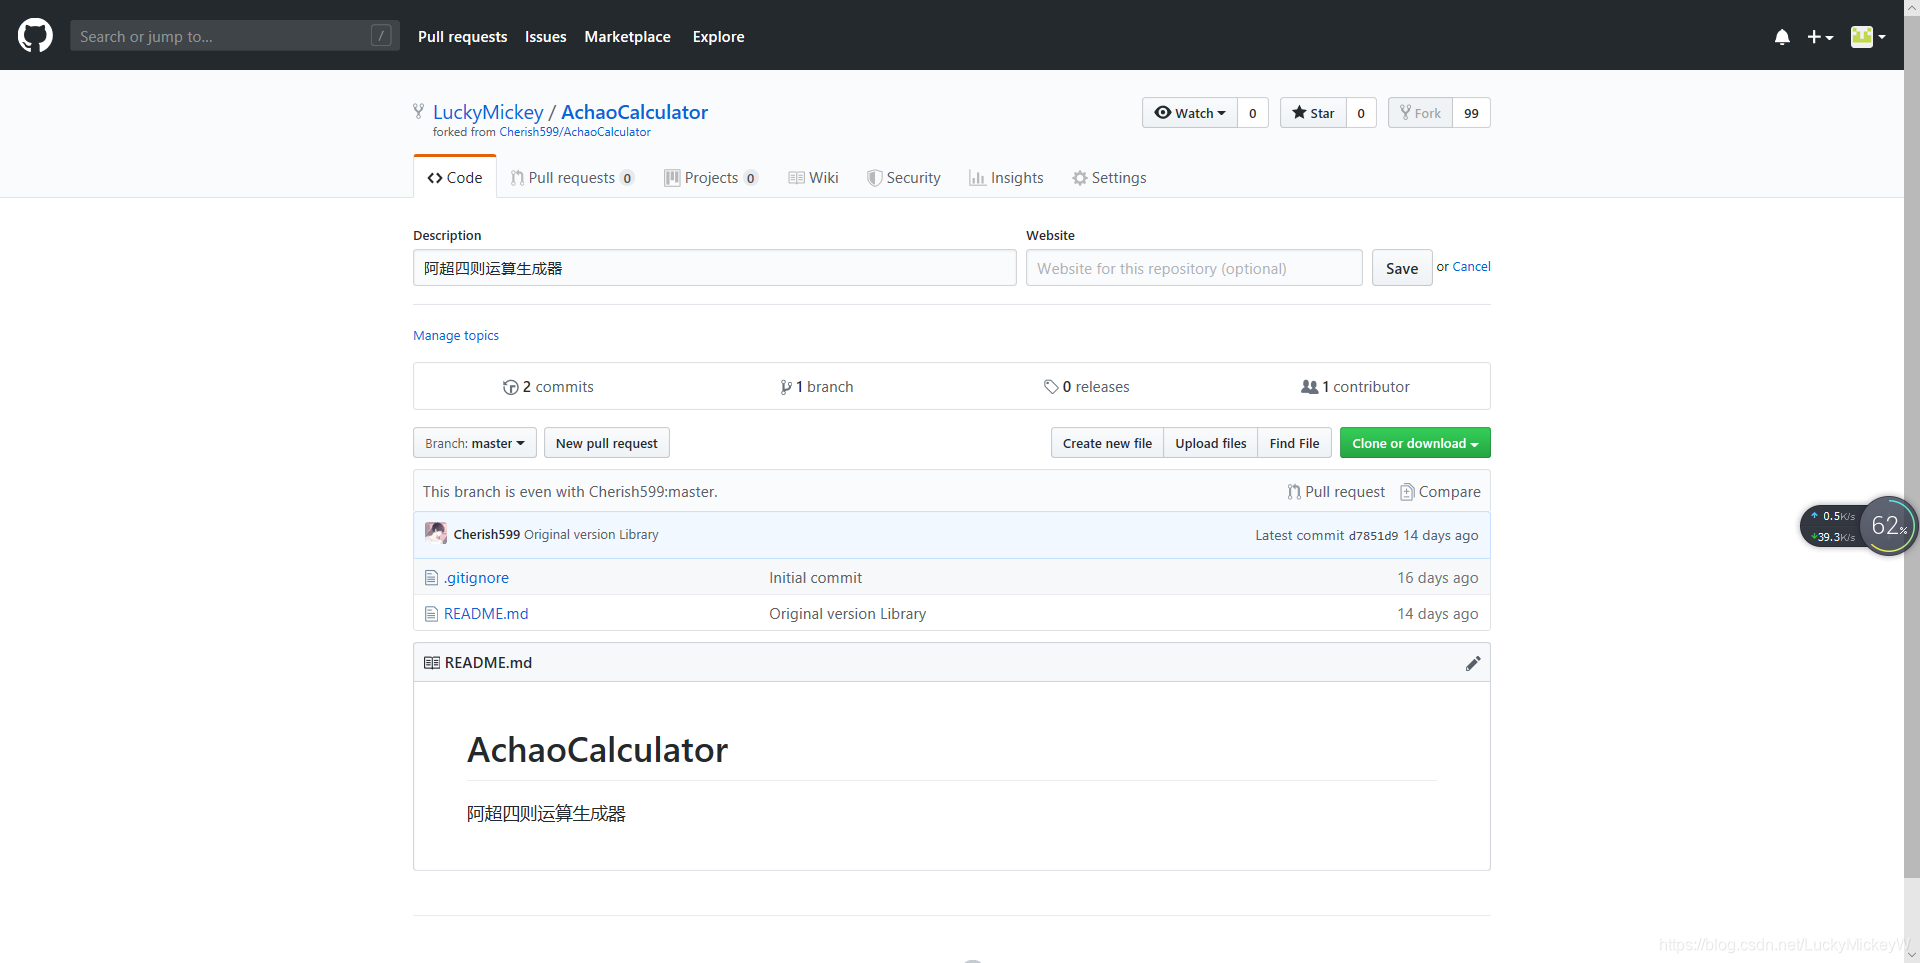The width and height of the screenshot is (1920, 963).
Task: Switch to the Security tab
Action: (x=904, y=178)
